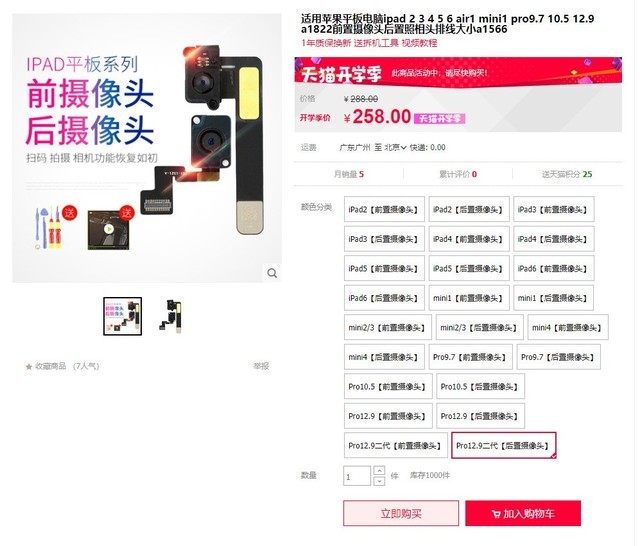
Task: Click the cart icon in 加入购物车 button
Action: pos(496,514)
